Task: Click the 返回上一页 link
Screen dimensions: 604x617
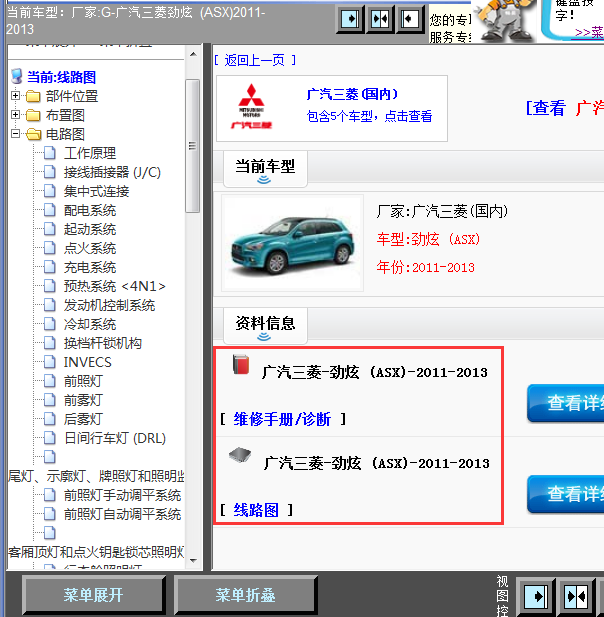Action: [x=255, y=60]
